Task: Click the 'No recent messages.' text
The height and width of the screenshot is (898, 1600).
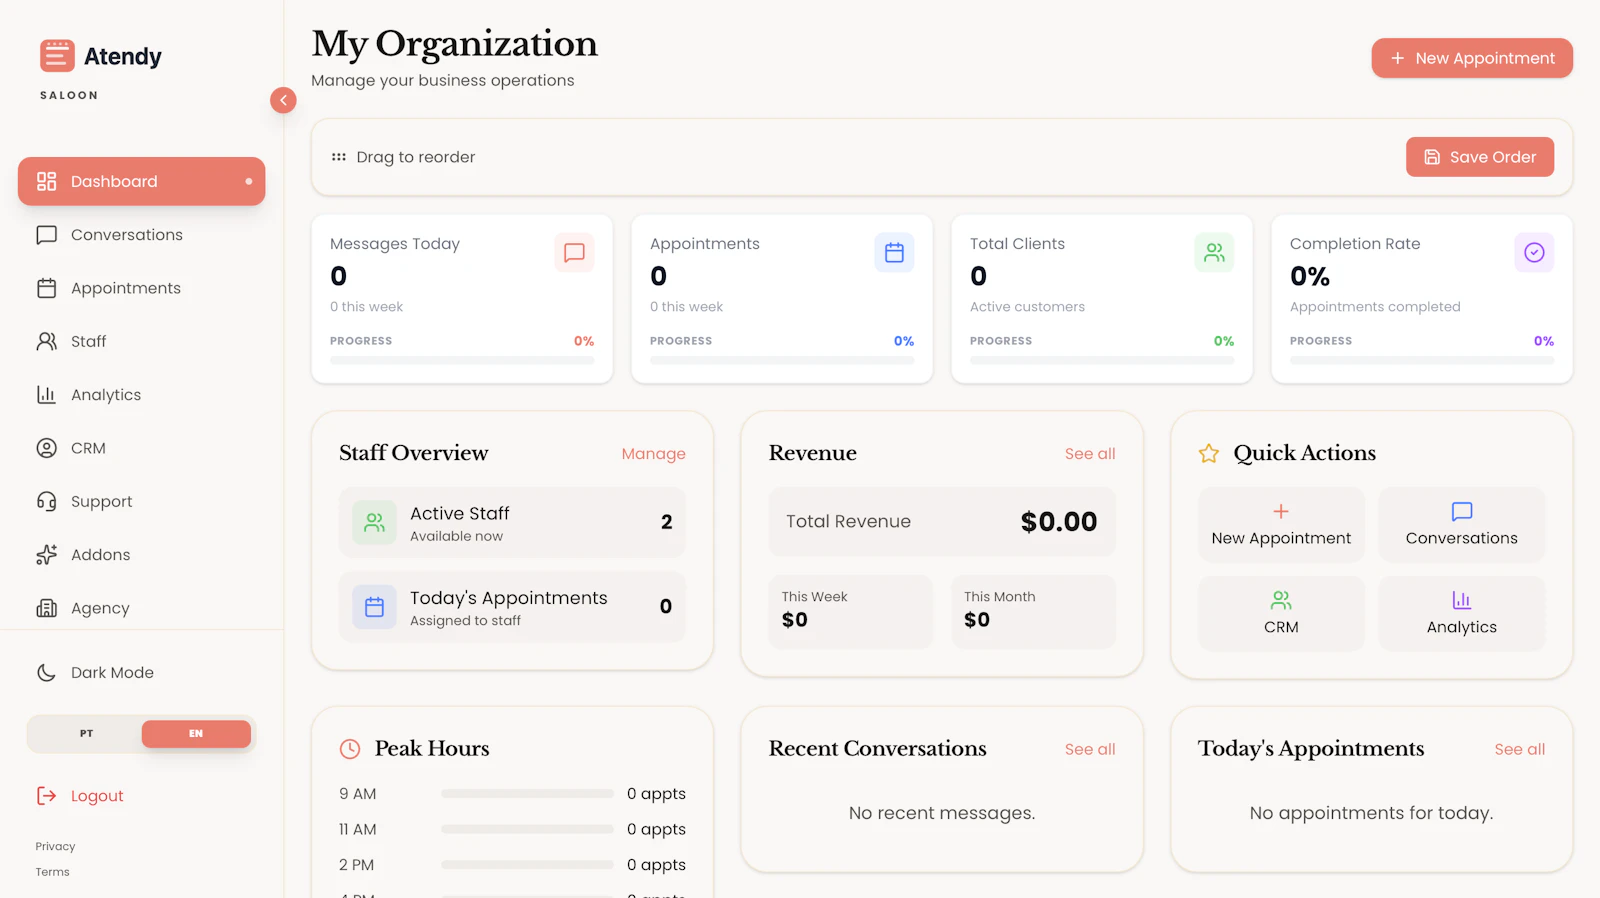Action: coord(942,813)
